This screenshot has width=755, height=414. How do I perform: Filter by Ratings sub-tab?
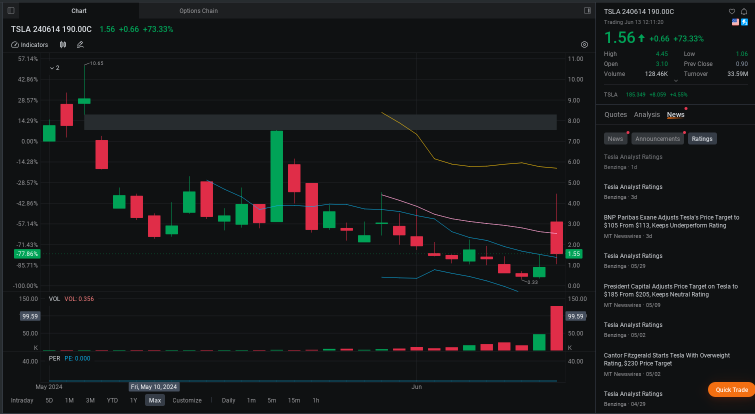coord(702,139)
